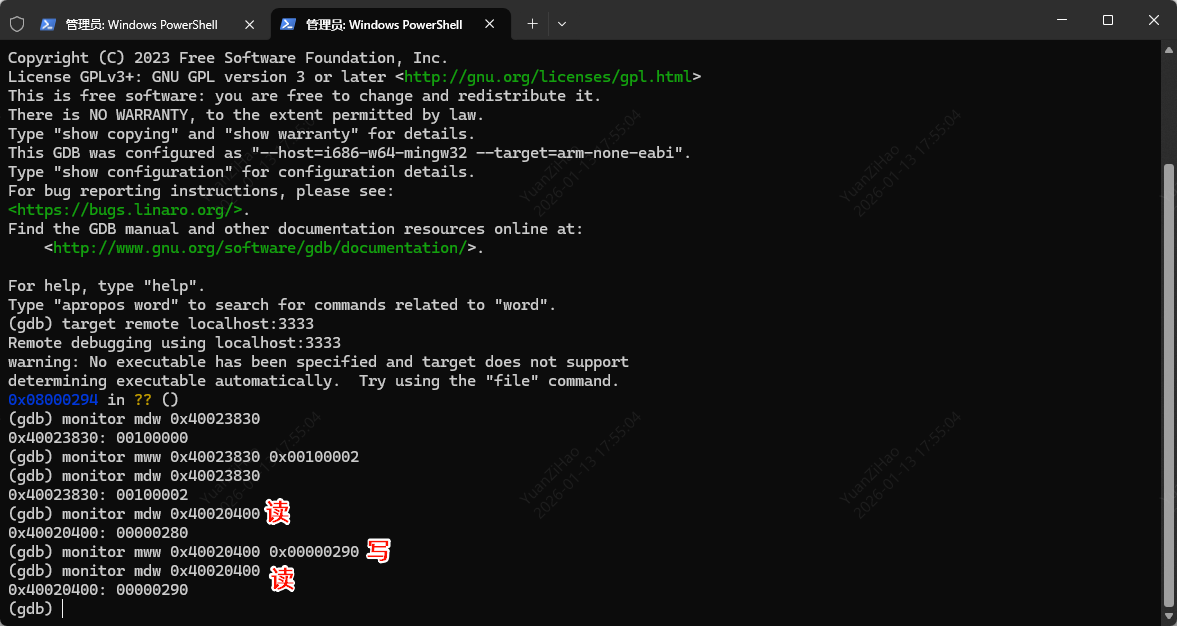The height and width of the screenshot is (626, 1177).
Task: Maximize the terminal window
Action: (x=1107, y=21)
